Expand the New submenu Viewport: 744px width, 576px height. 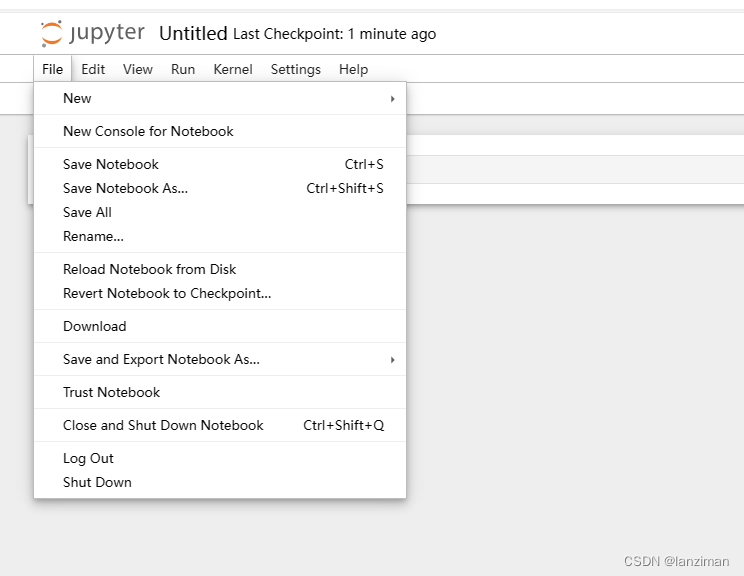pyautogui.click(x=220, y=98)
